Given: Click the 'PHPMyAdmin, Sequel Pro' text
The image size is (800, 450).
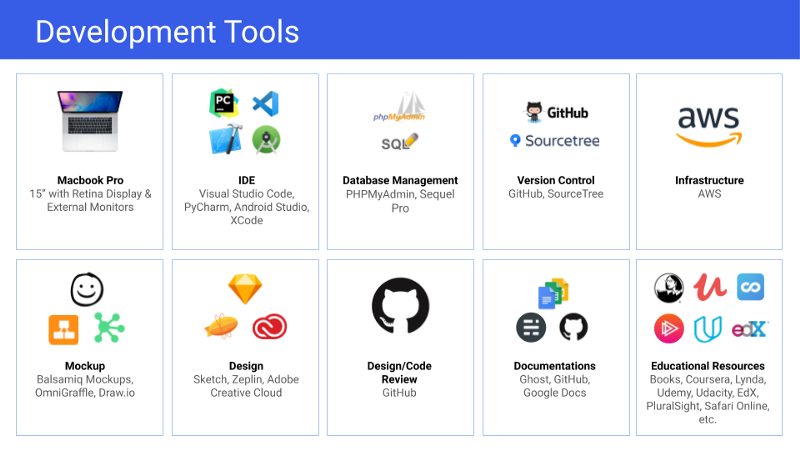Looking at the screenshot, I should (x=400, y=201).
